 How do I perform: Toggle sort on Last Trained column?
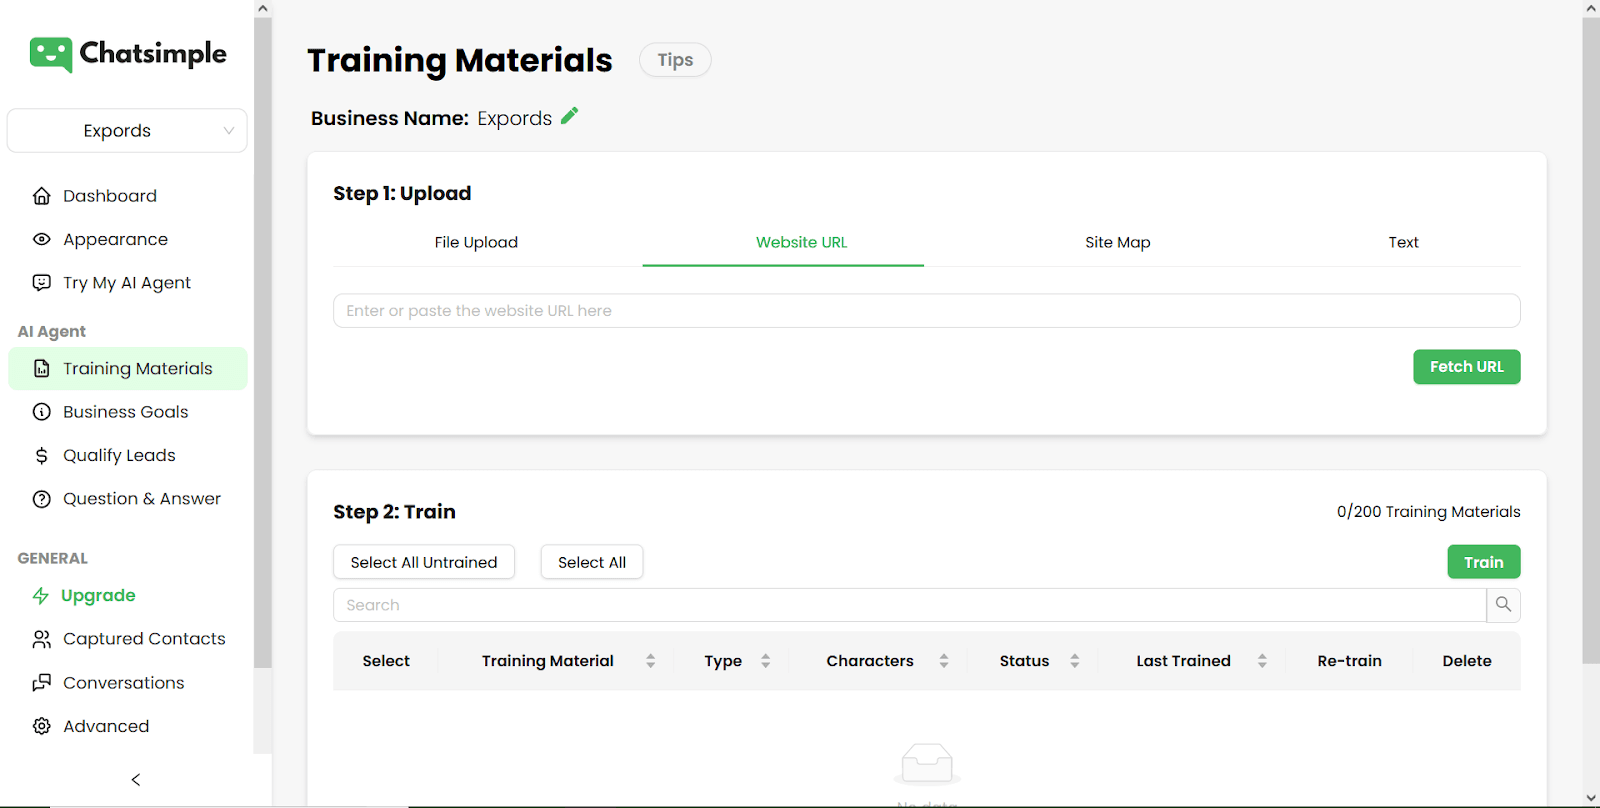1262,661
